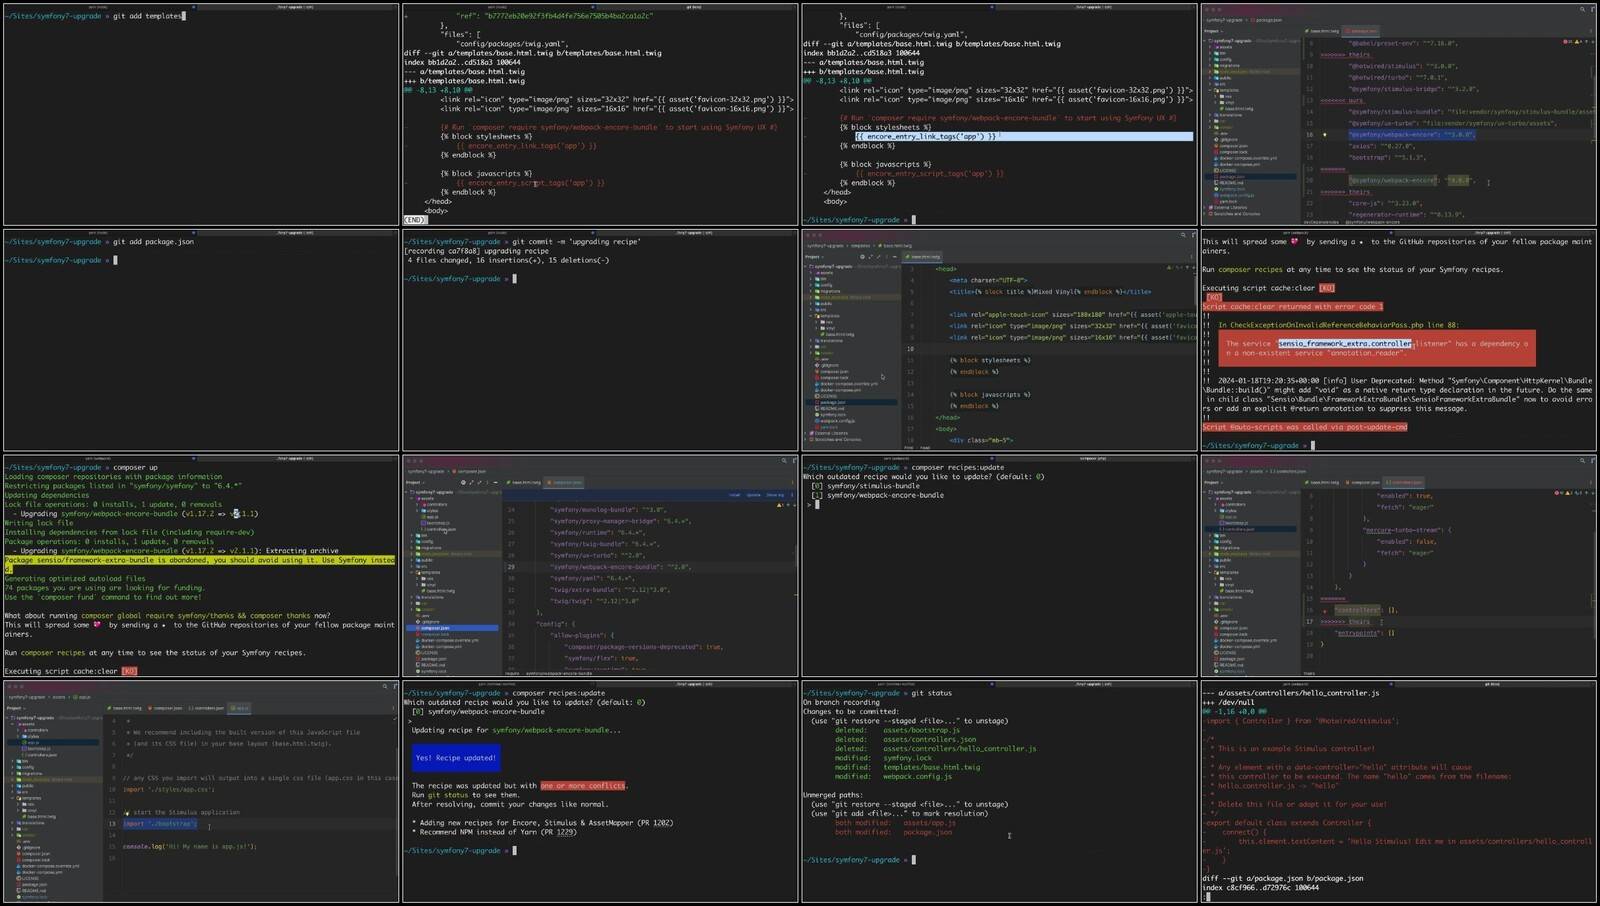The image size is (1600, 906).
Task: Switch to controllers.json tab in app.js window
Action: click(206, 708)
